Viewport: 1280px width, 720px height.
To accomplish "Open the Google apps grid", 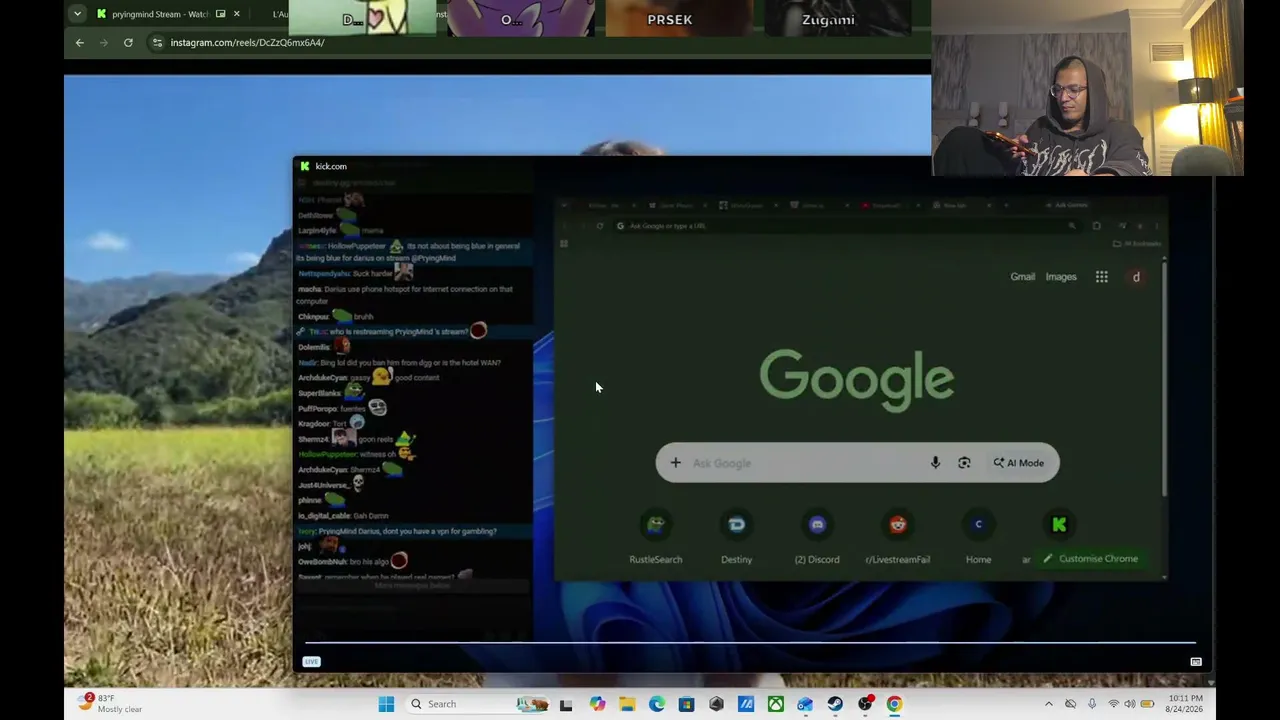I will click(1101, 277).
